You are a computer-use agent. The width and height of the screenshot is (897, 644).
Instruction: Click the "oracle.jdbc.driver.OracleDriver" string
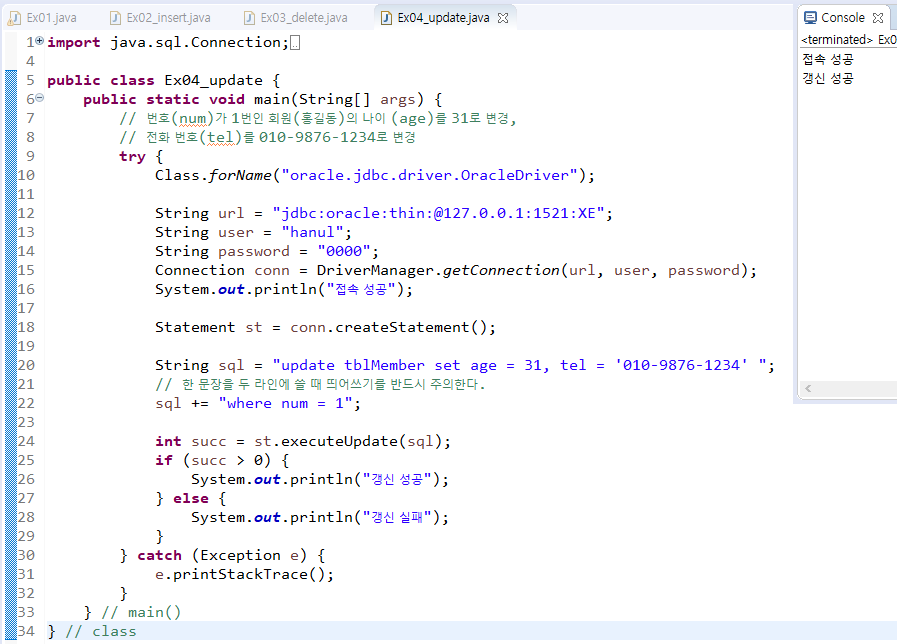coord(430,175)
